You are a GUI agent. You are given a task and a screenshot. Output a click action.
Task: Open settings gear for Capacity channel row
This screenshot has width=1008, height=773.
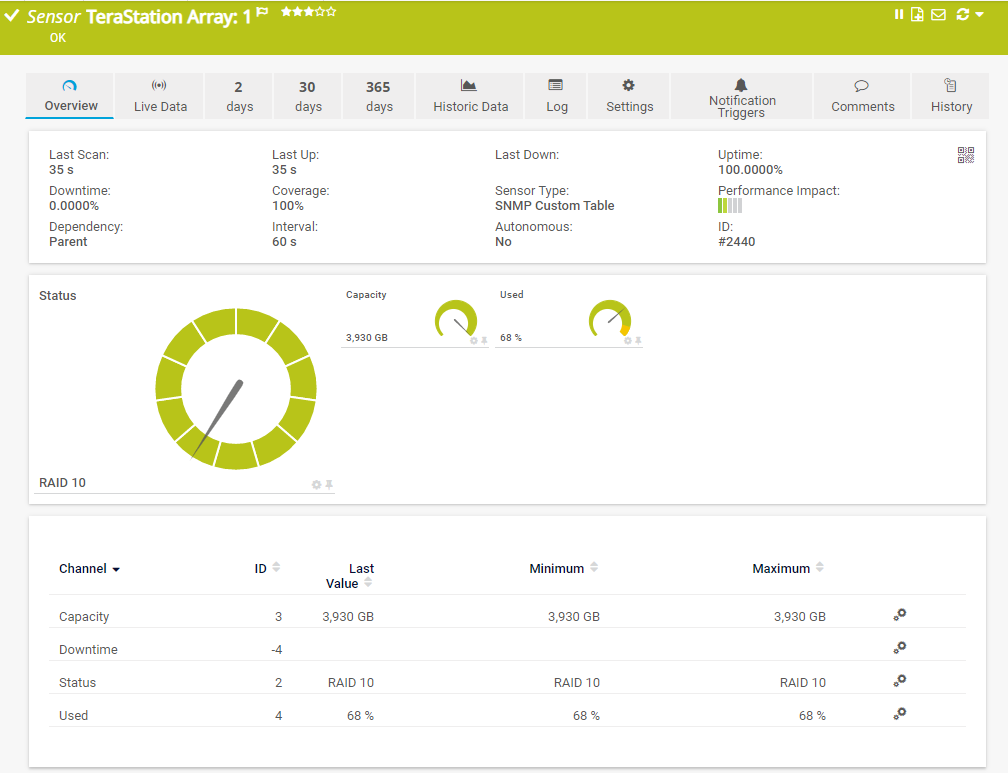(899, 616)
